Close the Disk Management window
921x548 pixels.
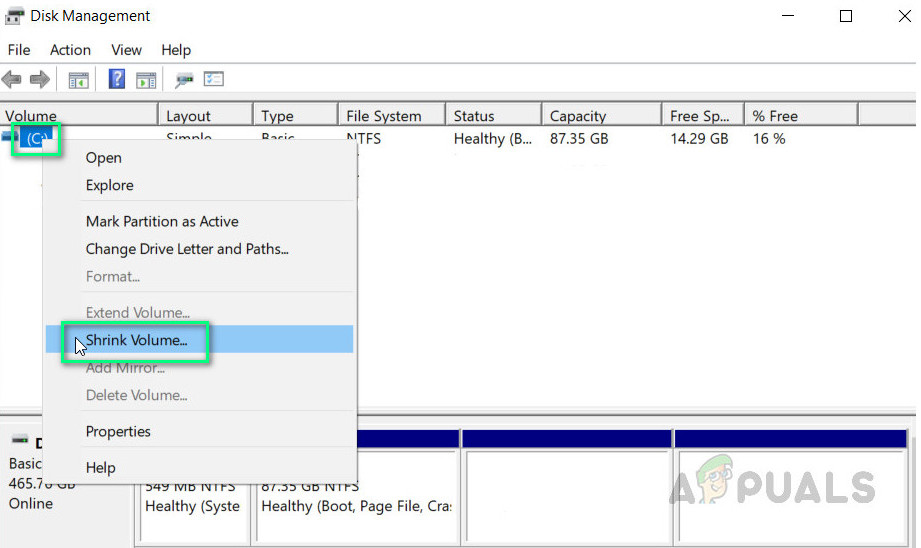click(905, 16)
